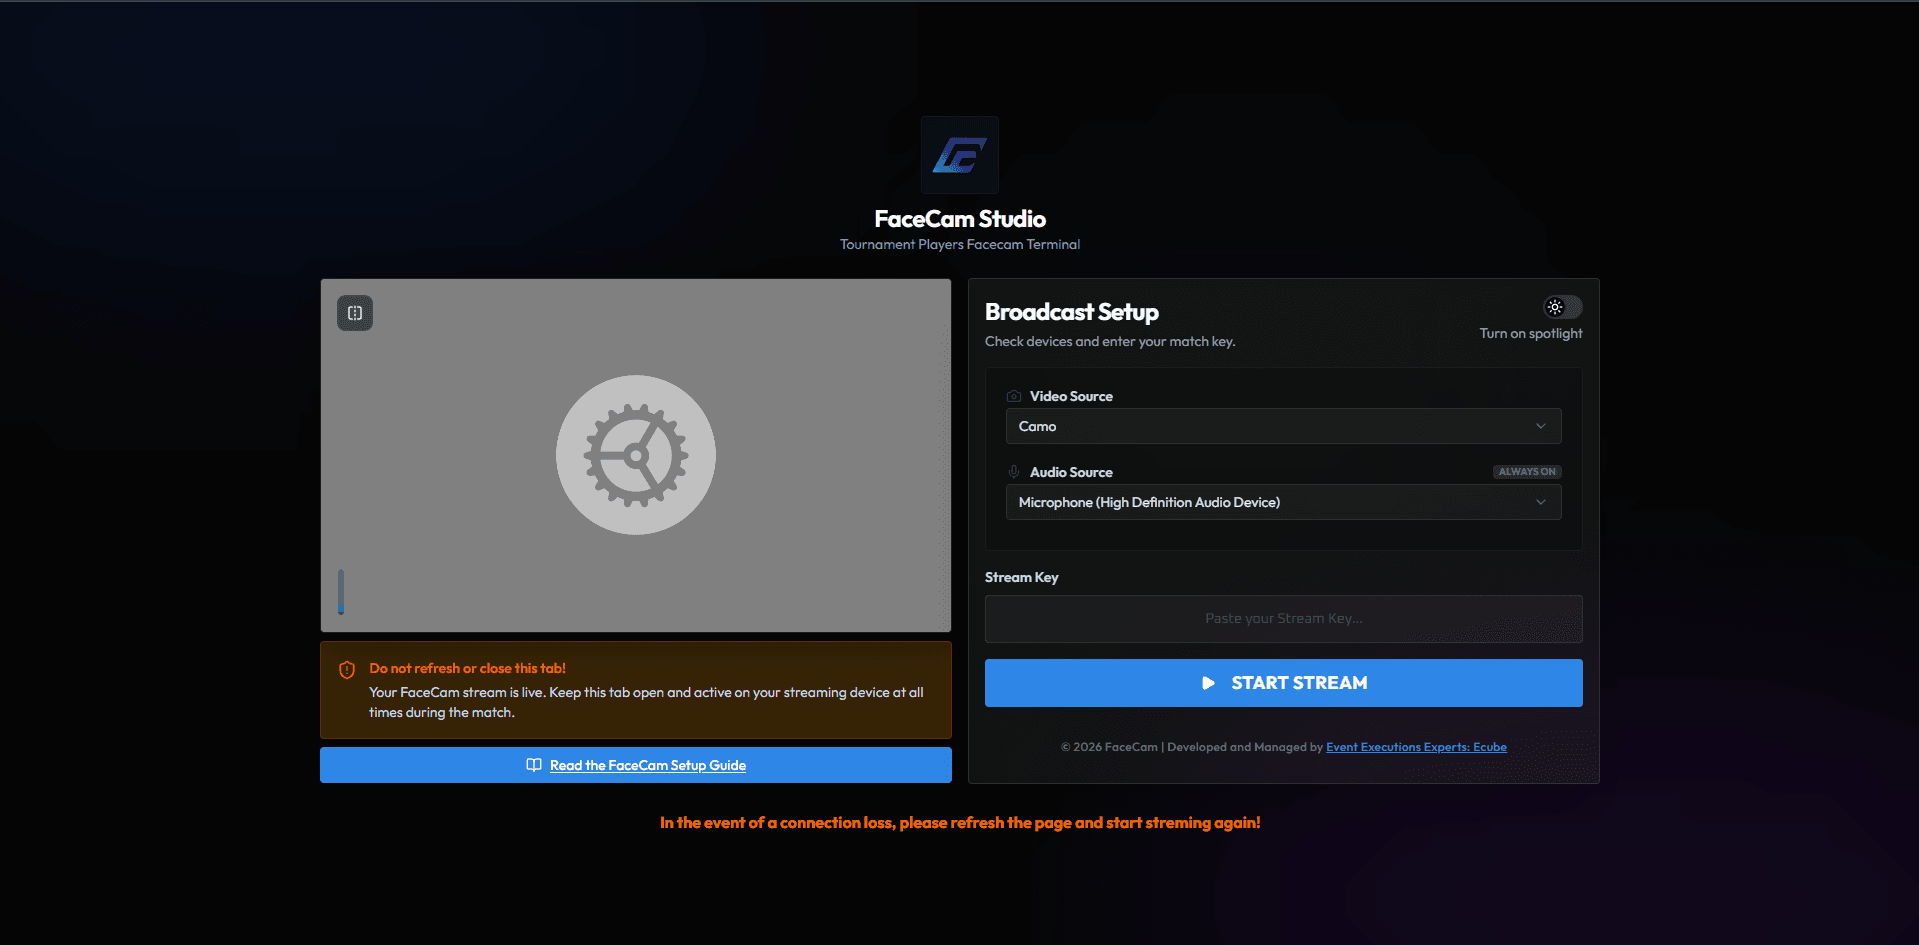Open the Event Executions Experts: Ecube link
Screen dimensions: 1919x945
point(1416,747)
